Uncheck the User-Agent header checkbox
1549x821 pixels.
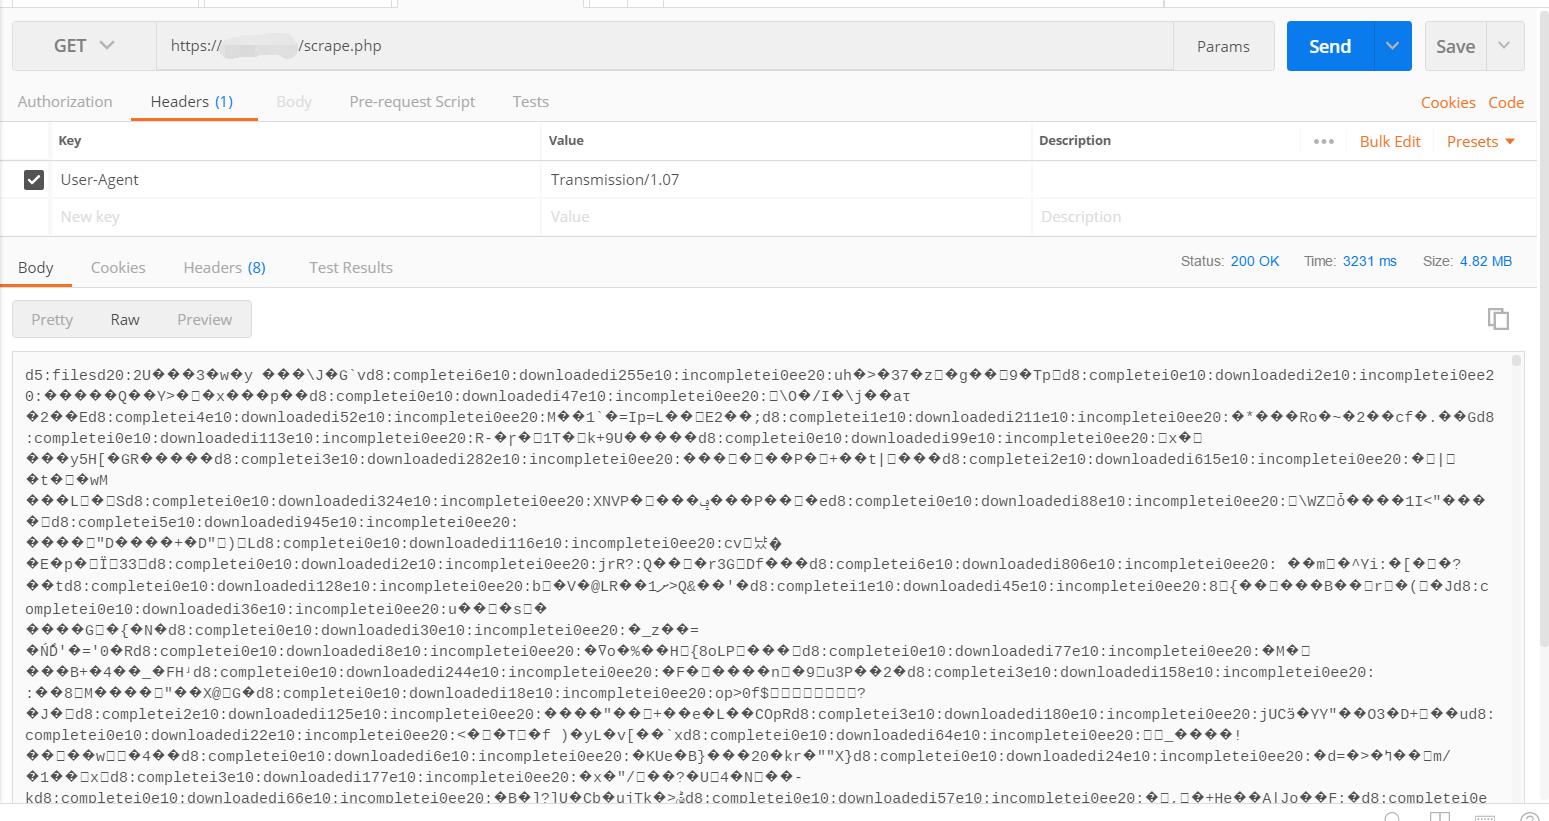34,180
